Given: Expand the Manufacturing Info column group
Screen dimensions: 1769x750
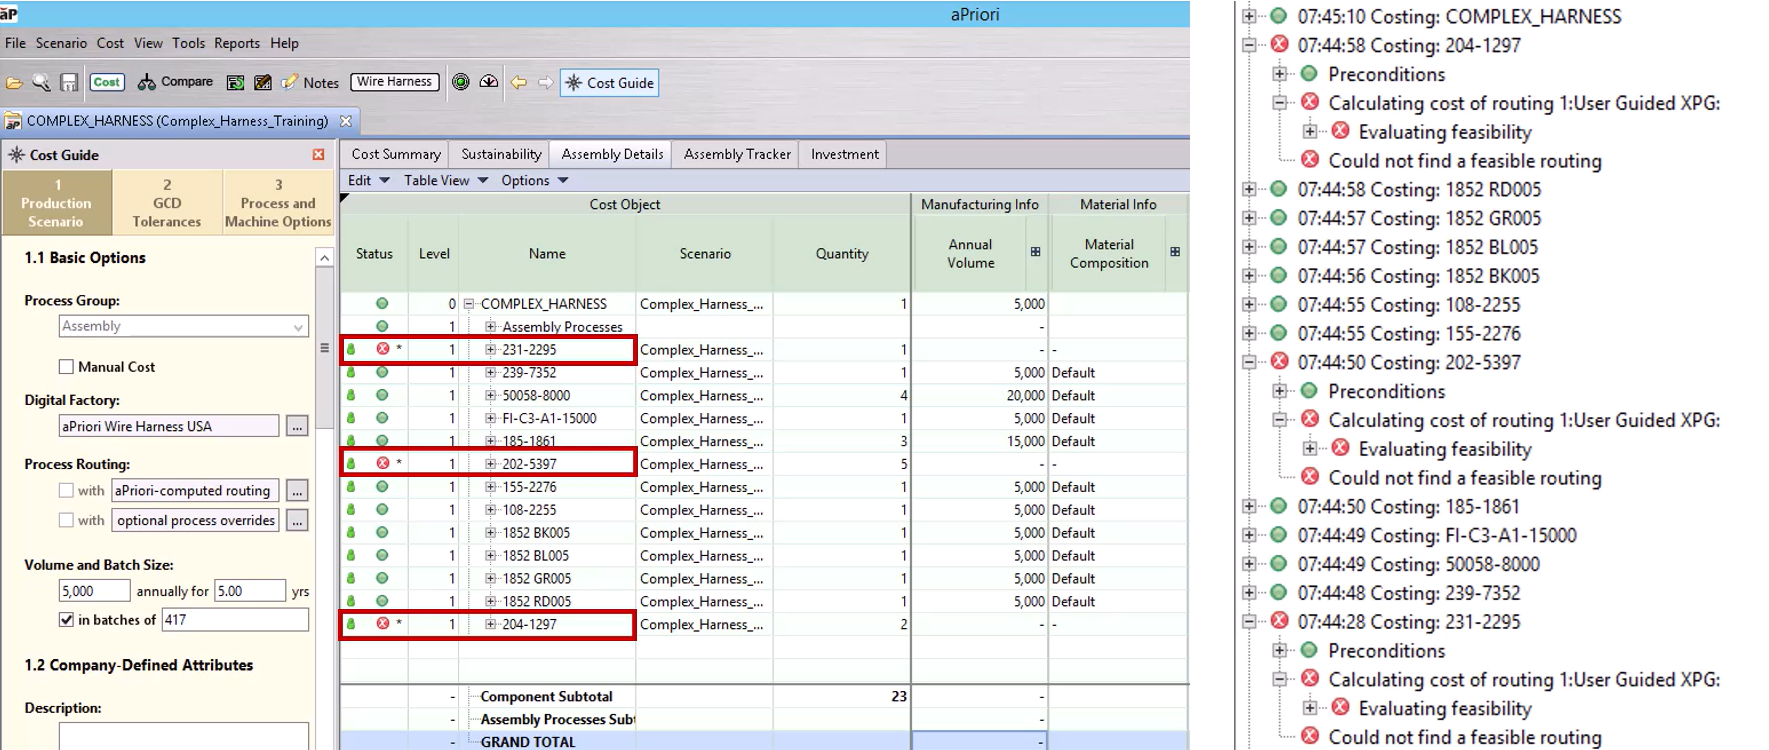Looking at the screenshot, I should (1035, 252).
